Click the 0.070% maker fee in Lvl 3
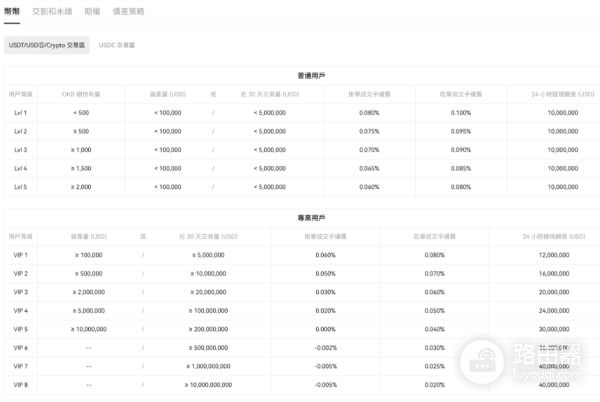The width and height of the screenshot is (600, 402). 369,150
